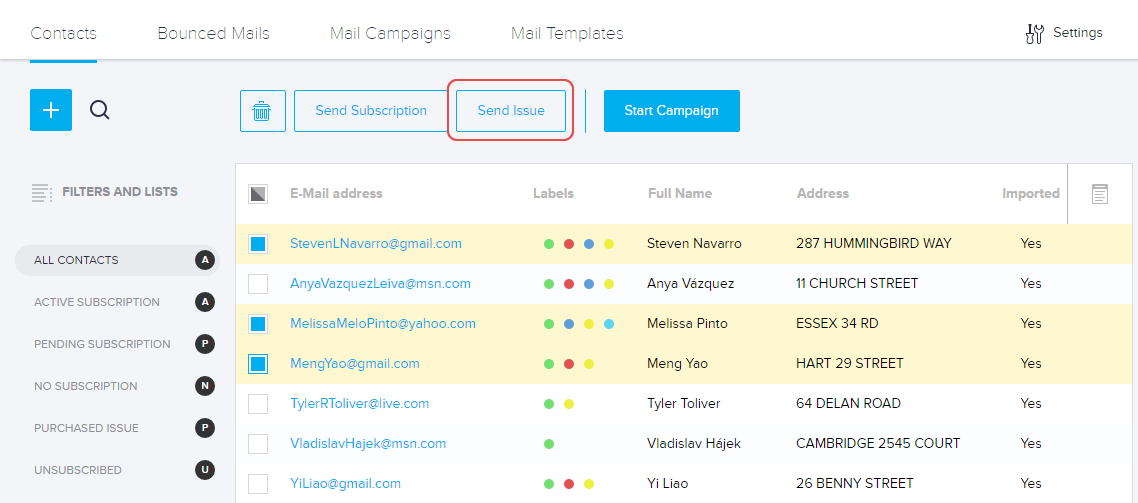
Task: Check the AnyaVazquezLeiva@msn.com row checkbox
Action: pos(258,284)
